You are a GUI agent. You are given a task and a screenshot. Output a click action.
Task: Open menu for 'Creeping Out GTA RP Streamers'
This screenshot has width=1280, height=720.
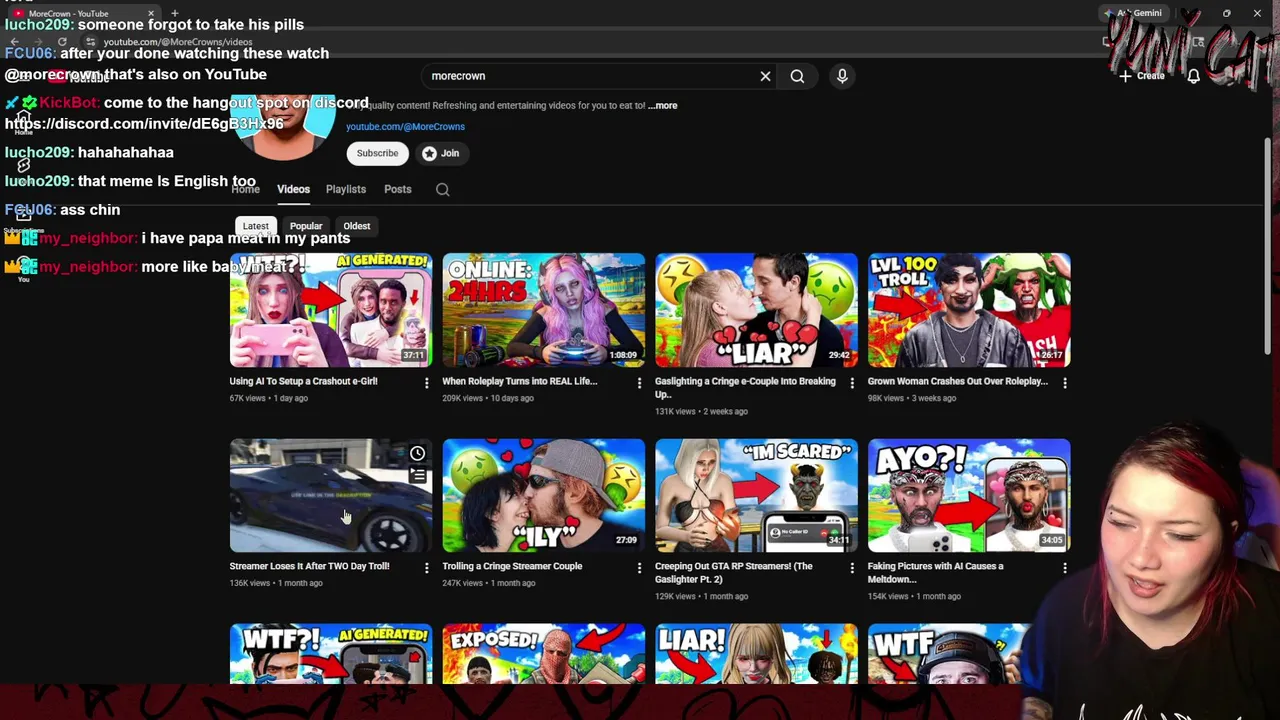[x=852, y=568]
